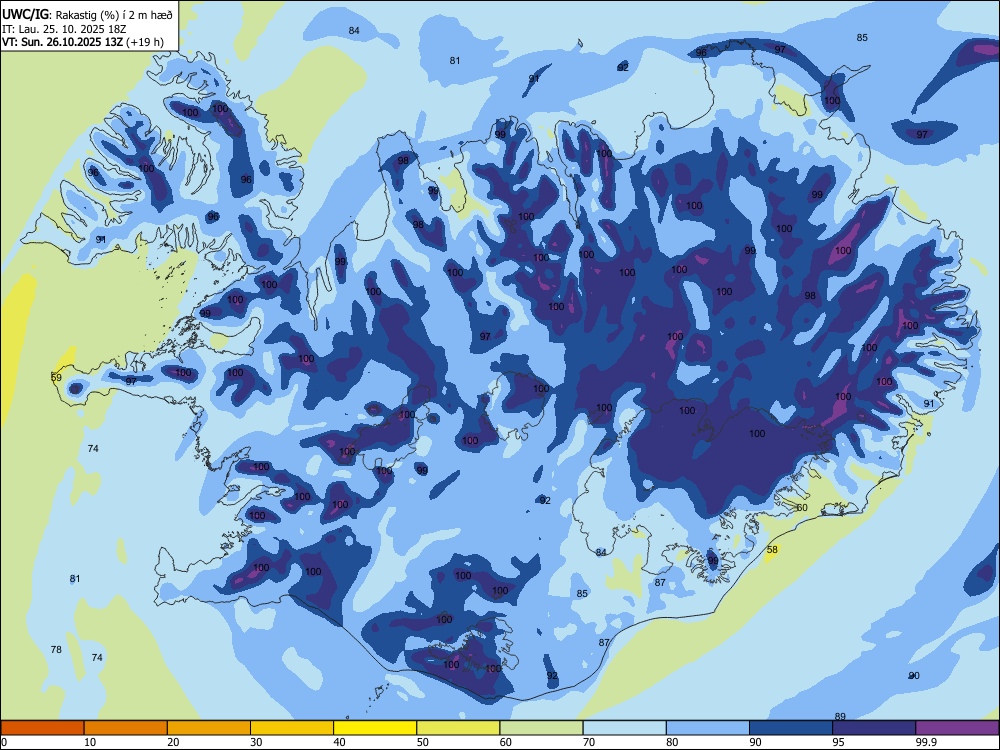Select the orange 10–20 legend swatch
Screen dimensions: 1000x750
click(126, 728)
